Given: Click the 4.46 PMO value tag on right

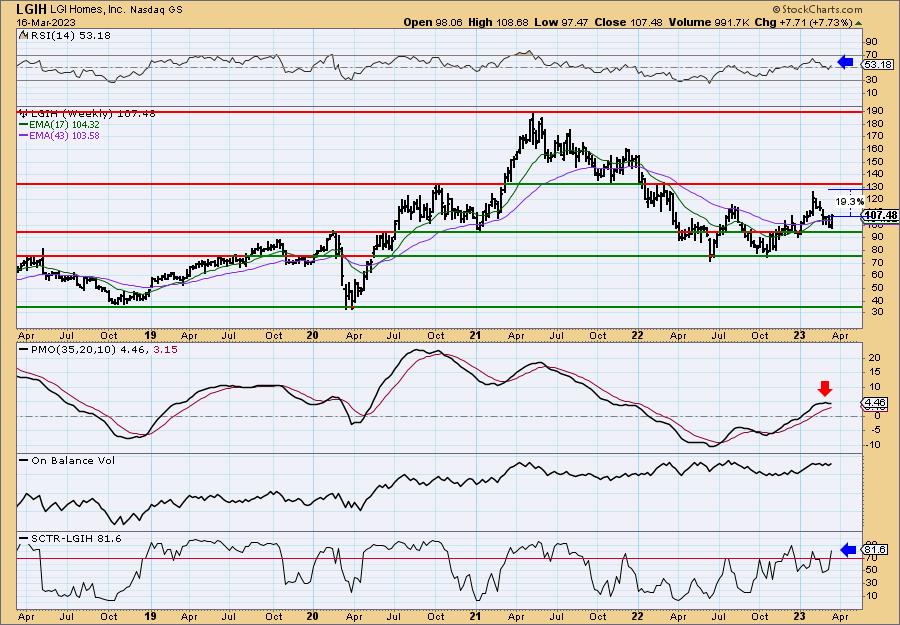Looking at the screenshot, I should tap(875, 403).
